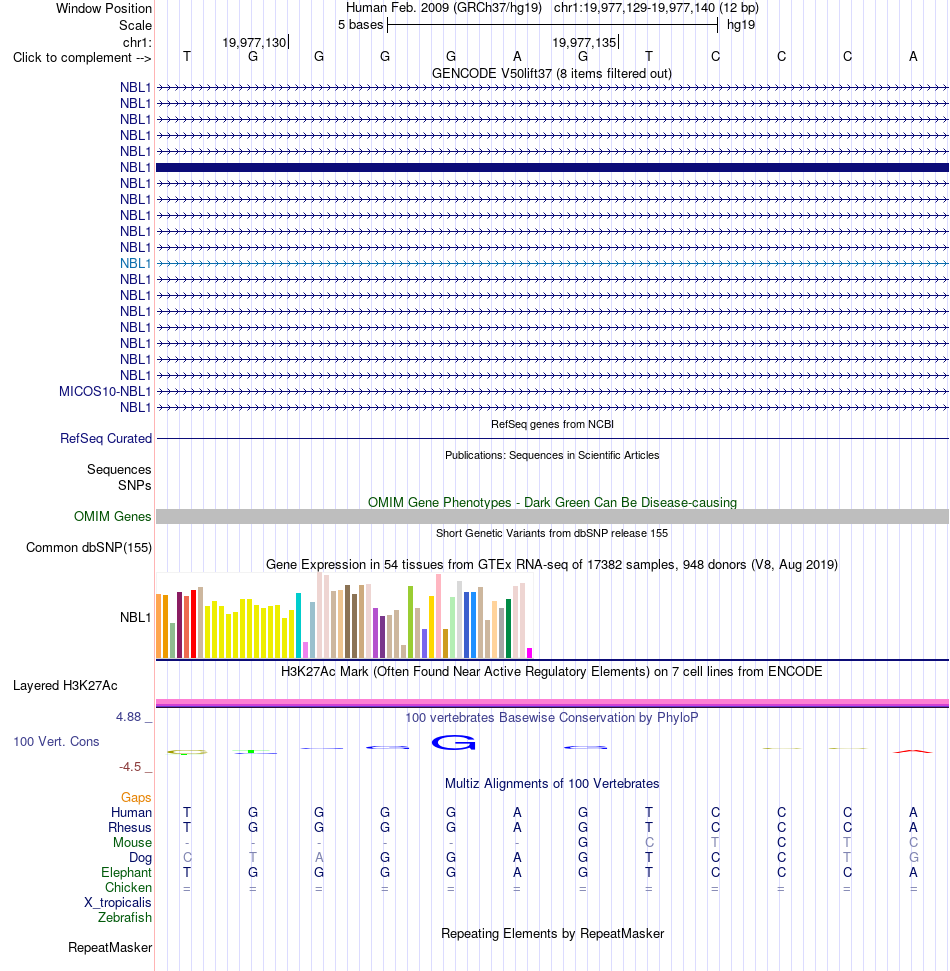Click the 19,977,130 ruler coordinate
This screenshot has height=971, width=950.
click(x=254, y=43)
